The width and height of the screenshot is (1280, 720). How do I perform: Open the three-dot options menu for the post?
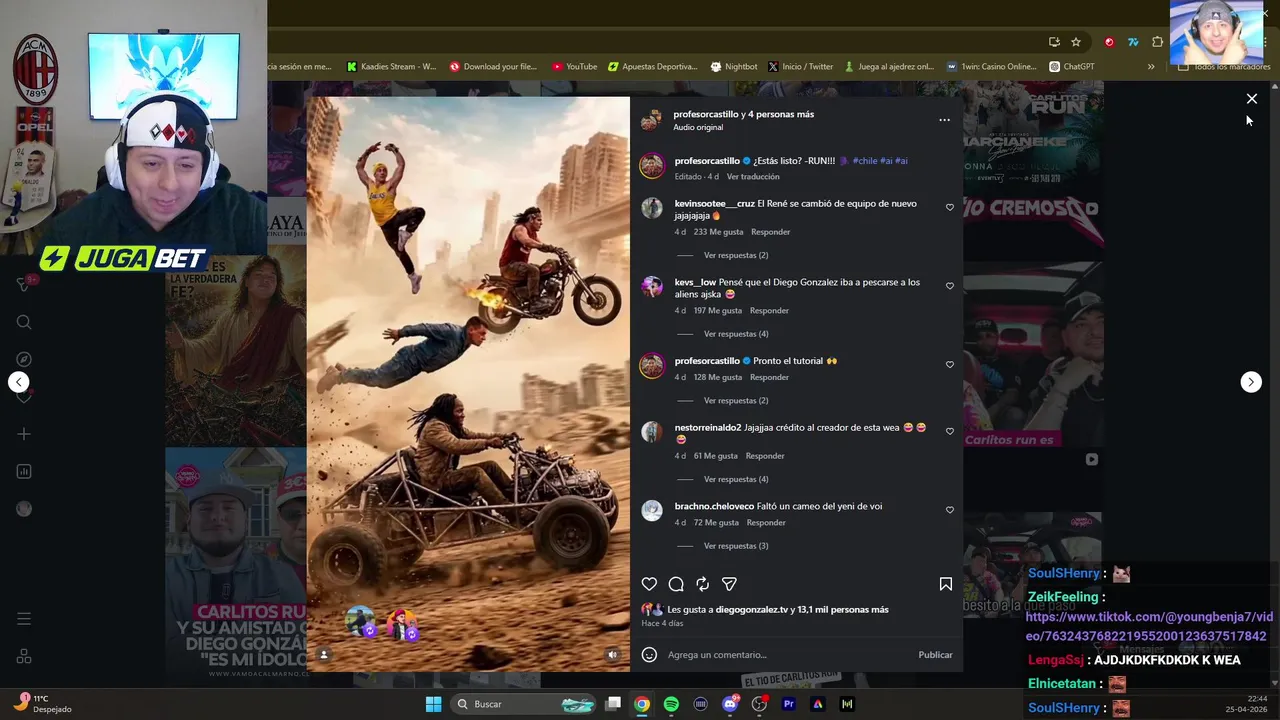944,120
